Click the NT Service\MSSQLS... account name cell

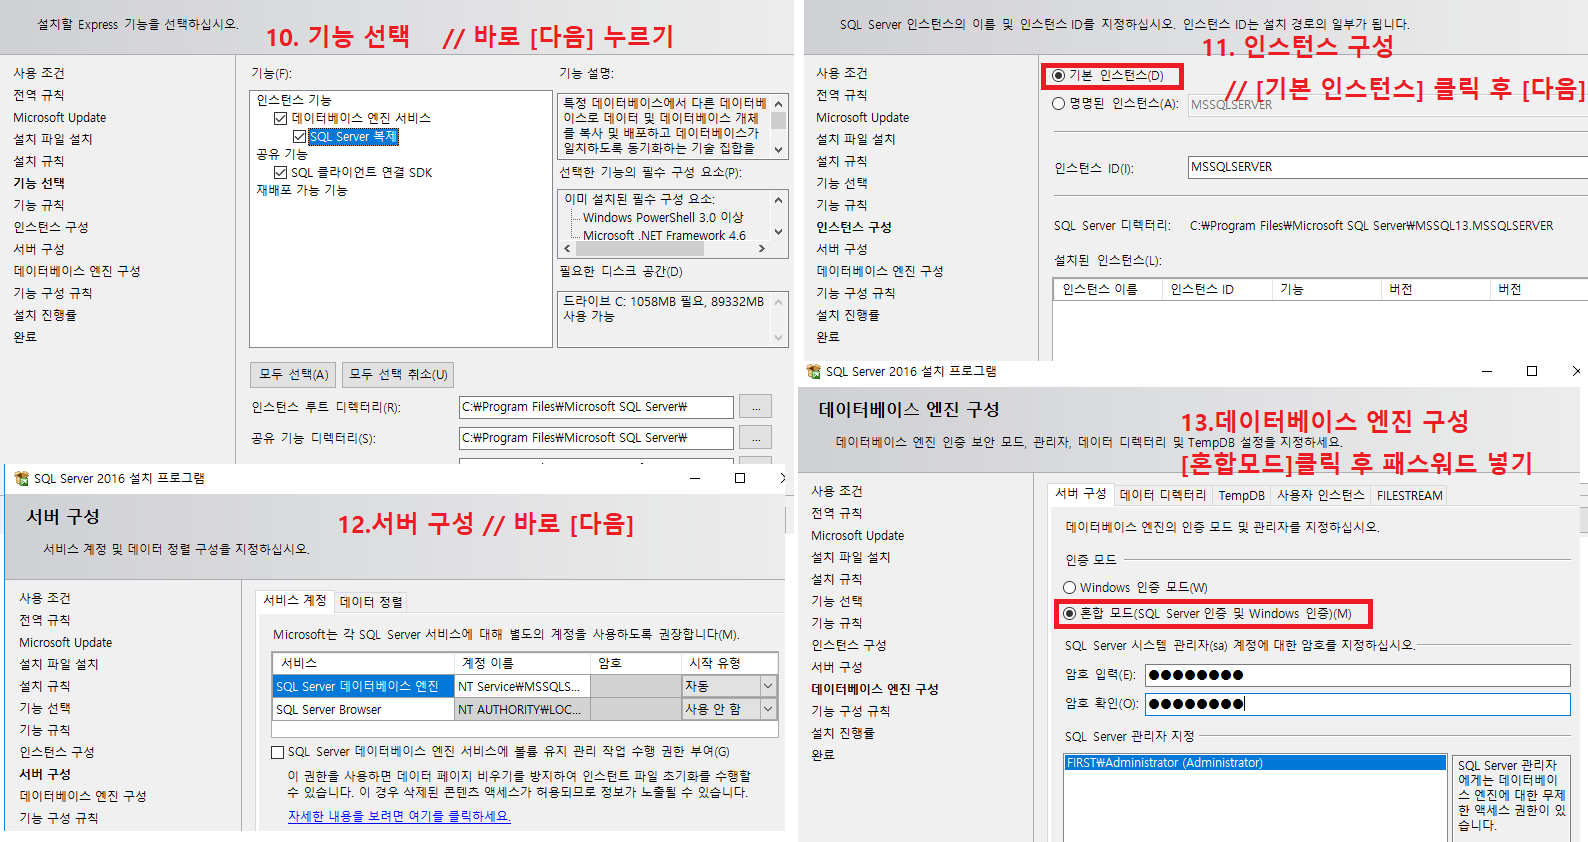point(522,686)
